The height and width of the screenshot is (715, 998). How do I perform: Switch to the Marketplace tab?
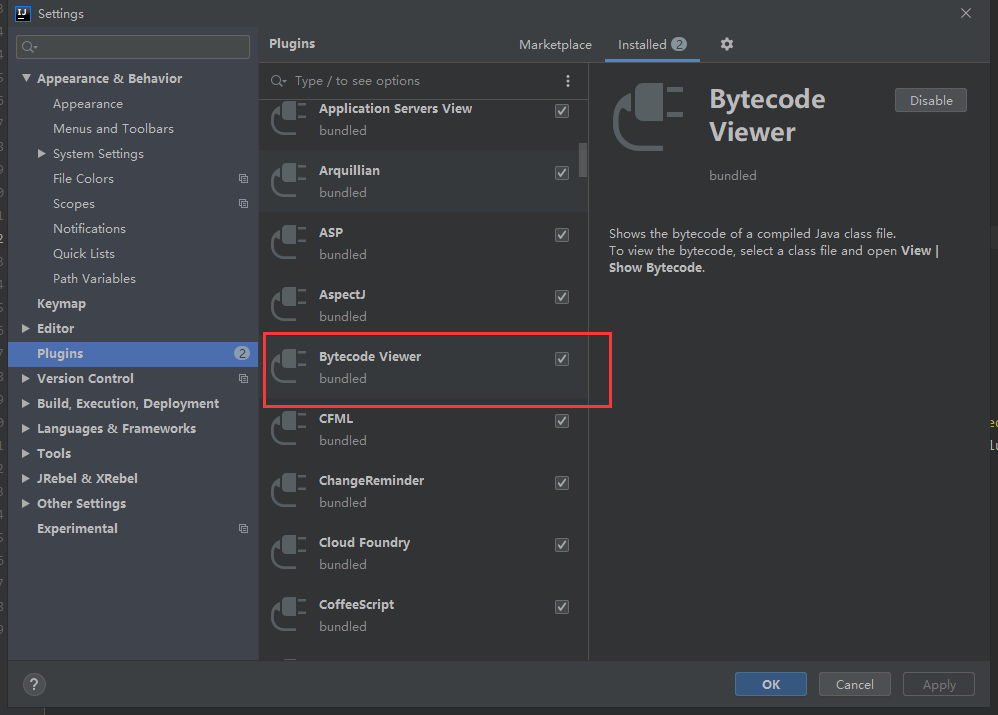point(555,45)
